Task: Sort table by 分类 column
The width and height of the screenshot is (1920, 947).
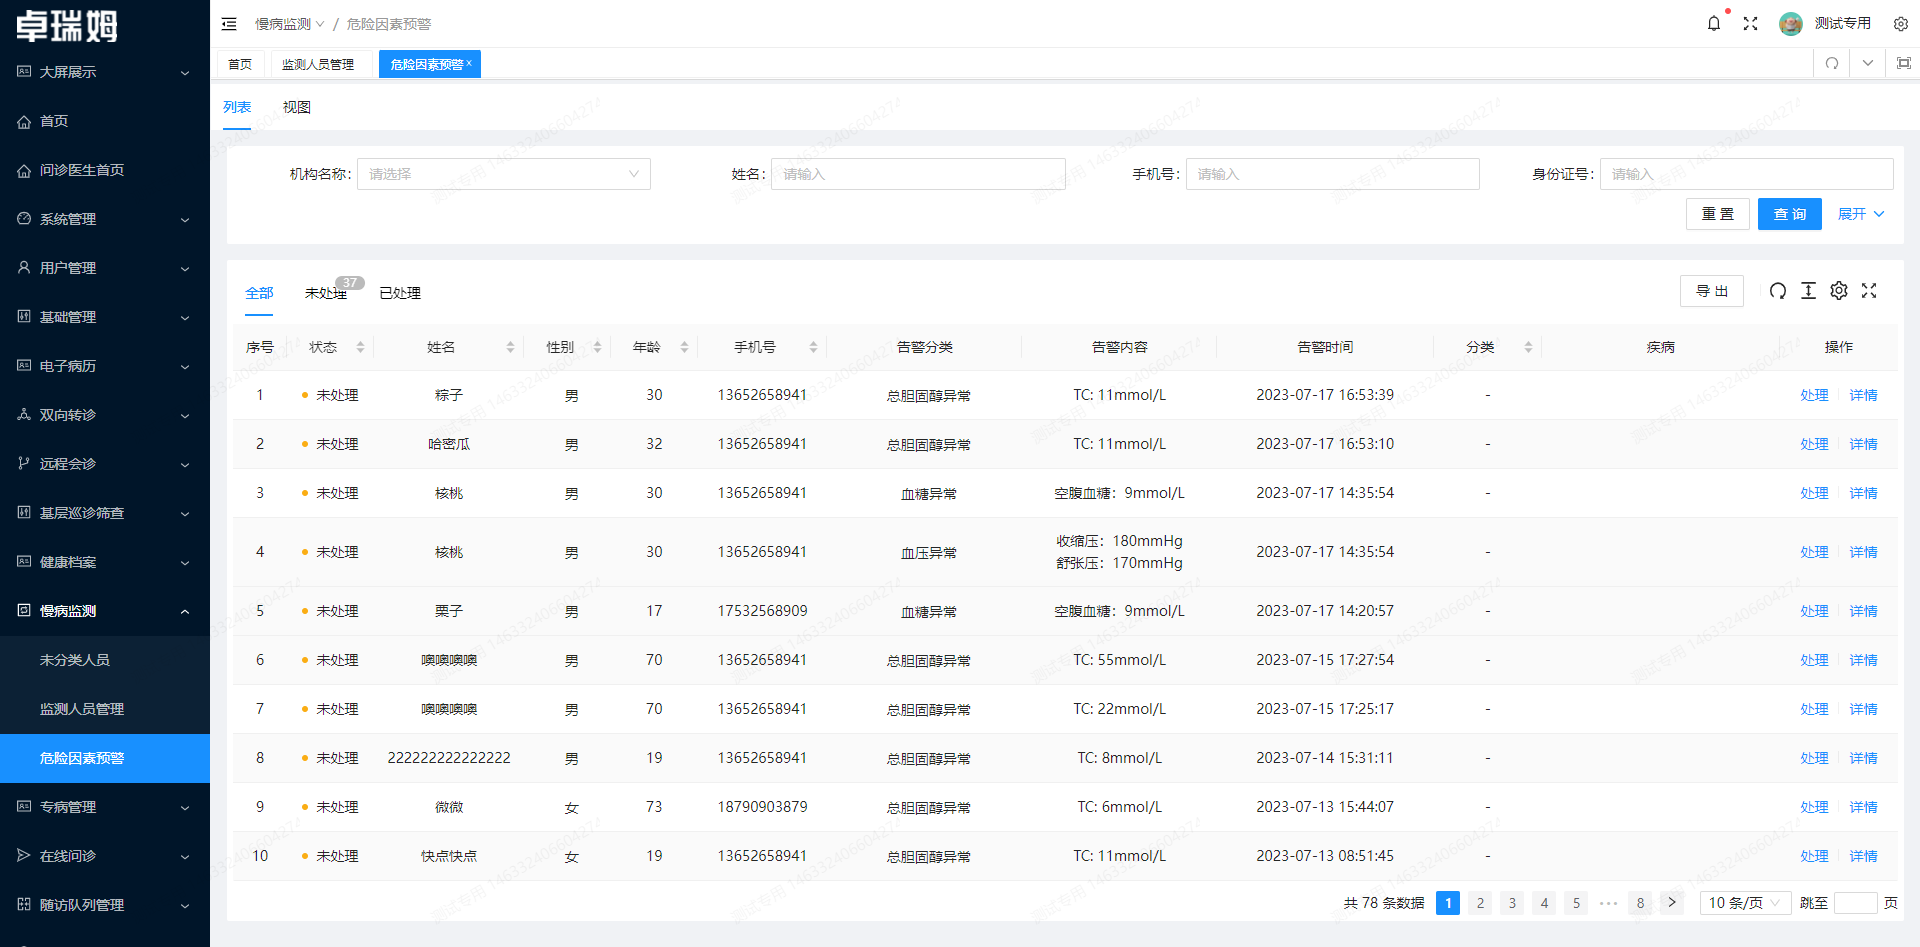Action: pos(1528,347)
